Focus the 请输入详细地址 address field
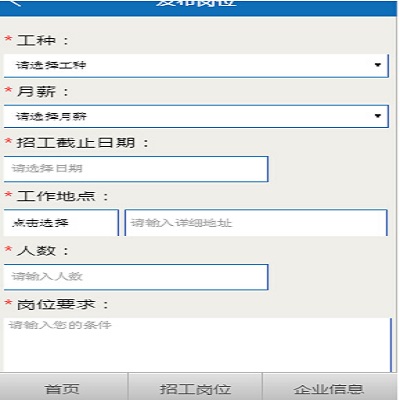This screenshot has height=400, width=400. click(256, 223)
